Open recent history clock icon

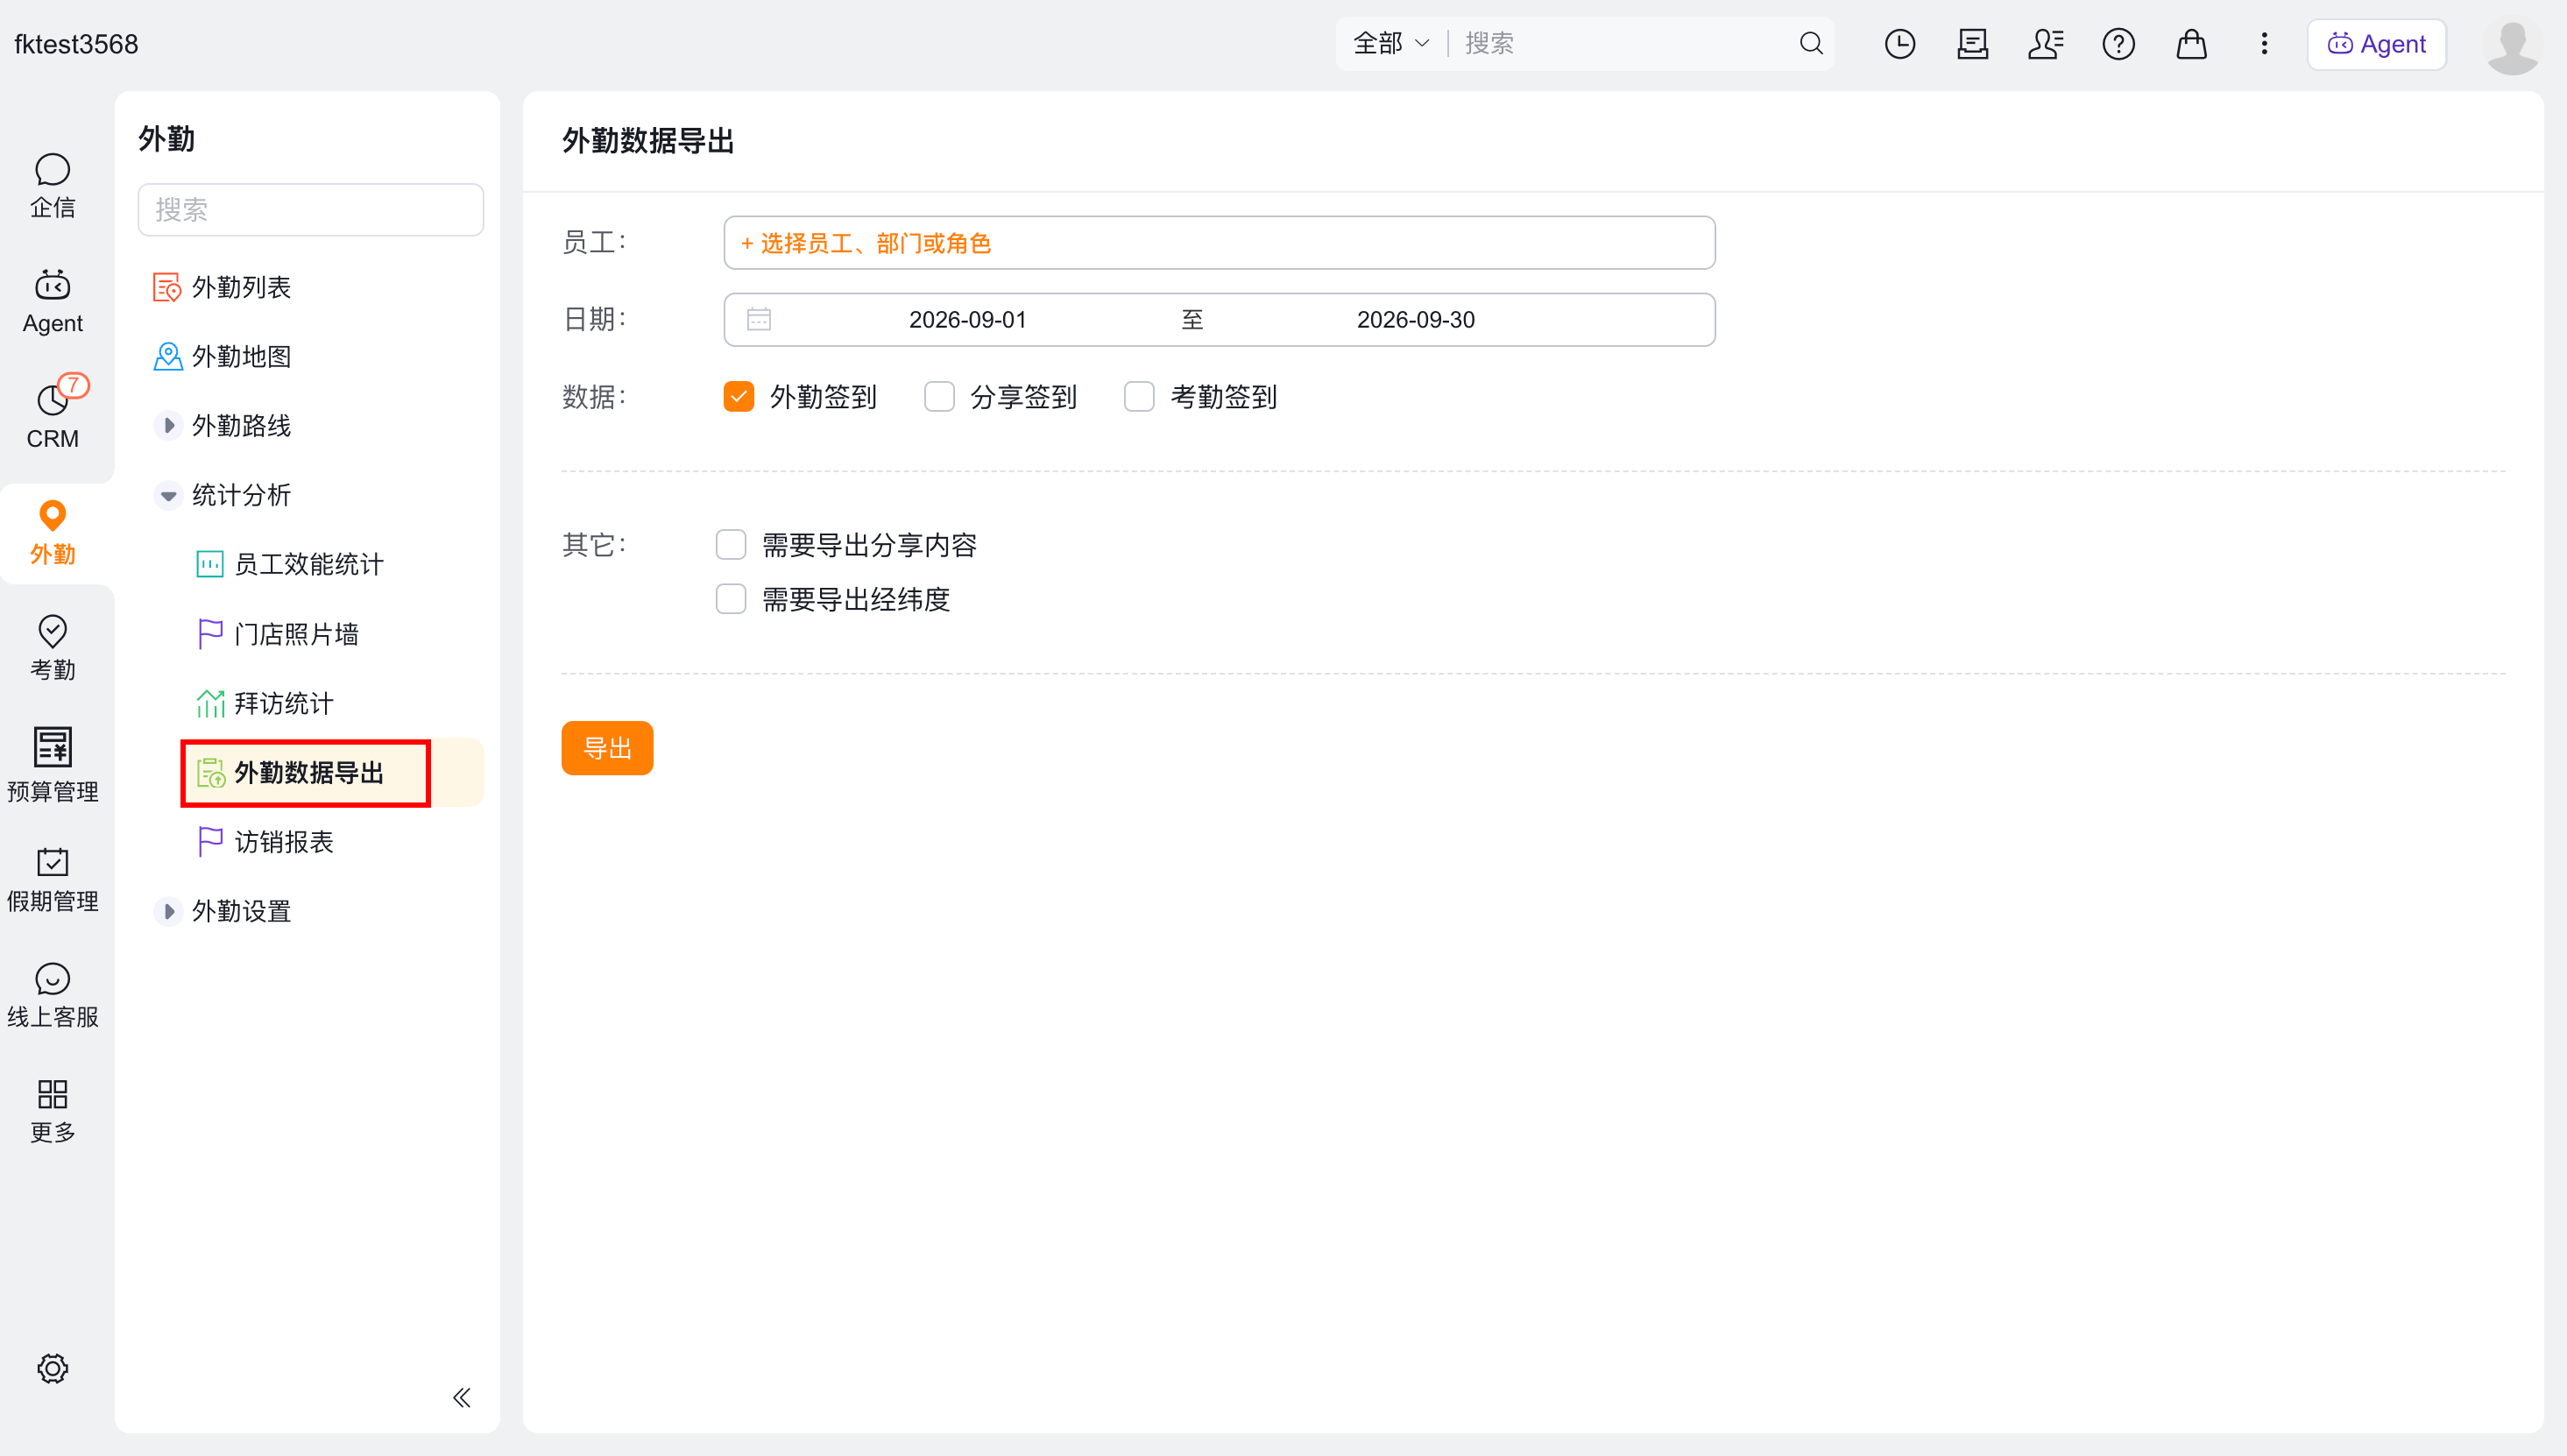point(1900,43)
